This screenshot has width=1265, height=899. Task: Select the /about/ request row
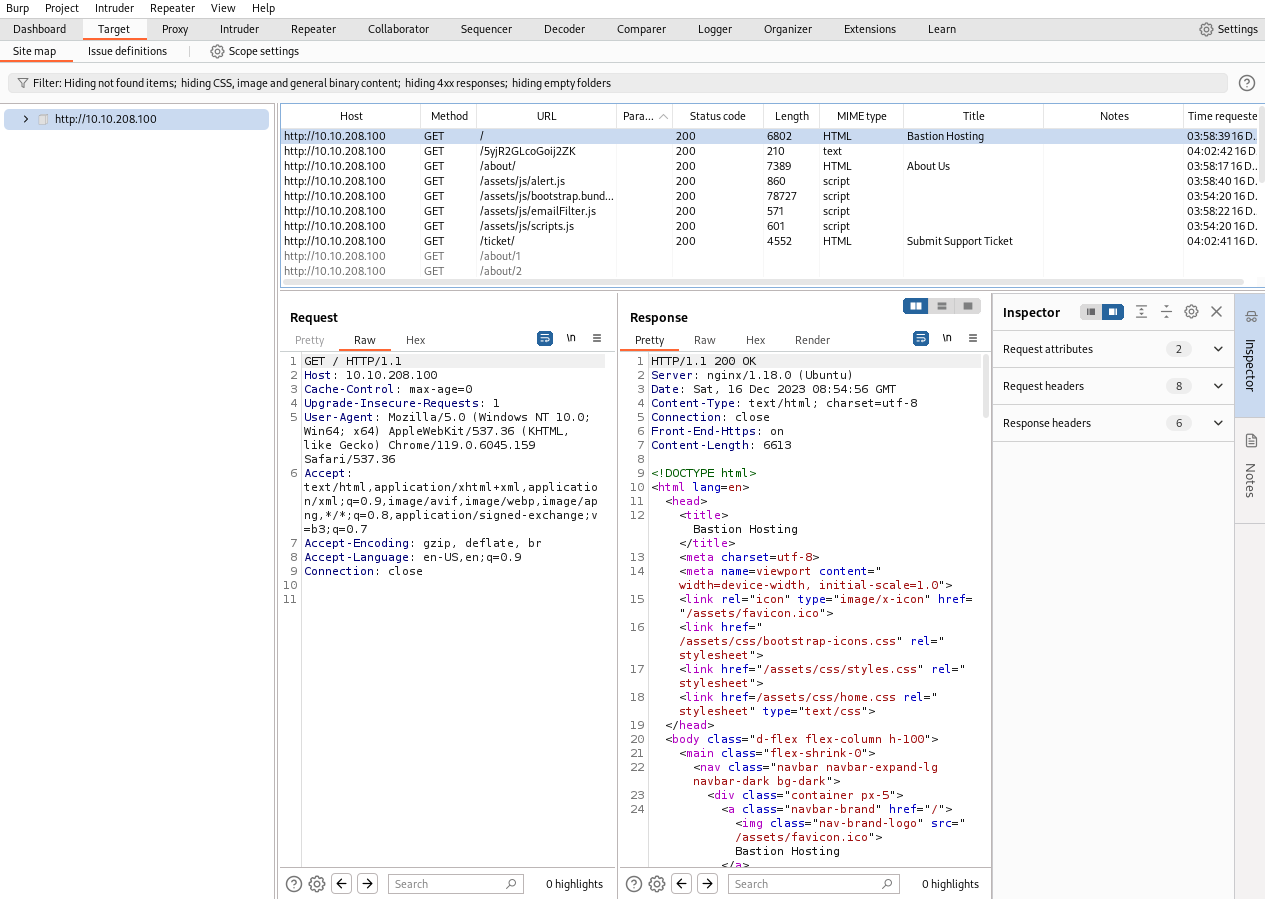click(768, 166)
